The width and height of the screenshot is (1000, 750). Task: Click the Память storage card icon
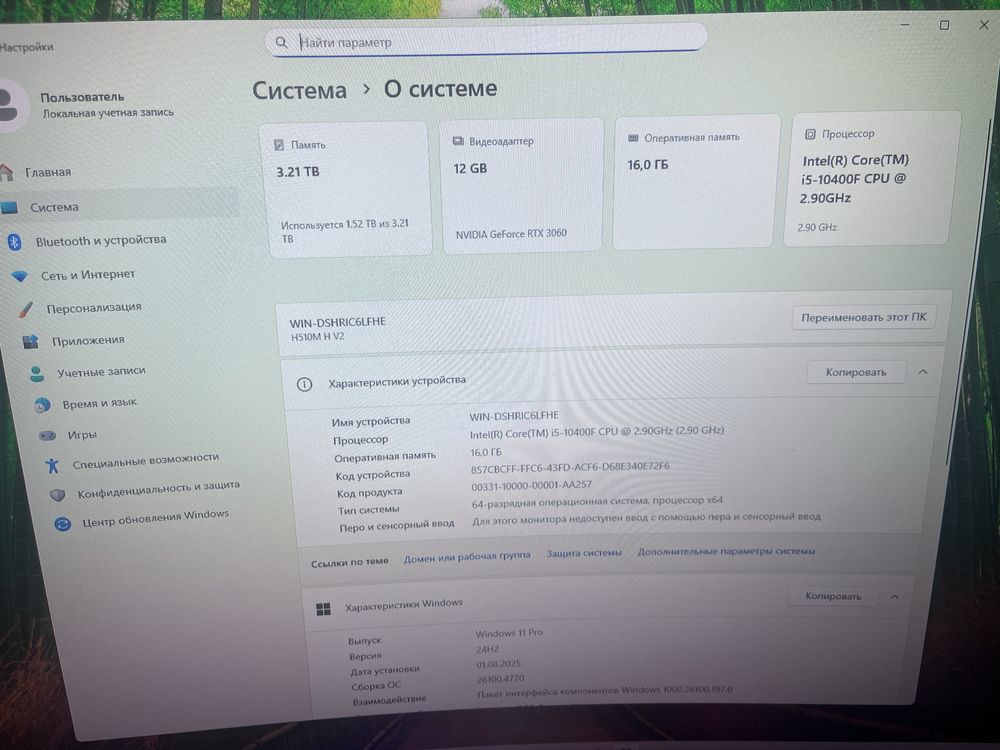tap(279, 145)
